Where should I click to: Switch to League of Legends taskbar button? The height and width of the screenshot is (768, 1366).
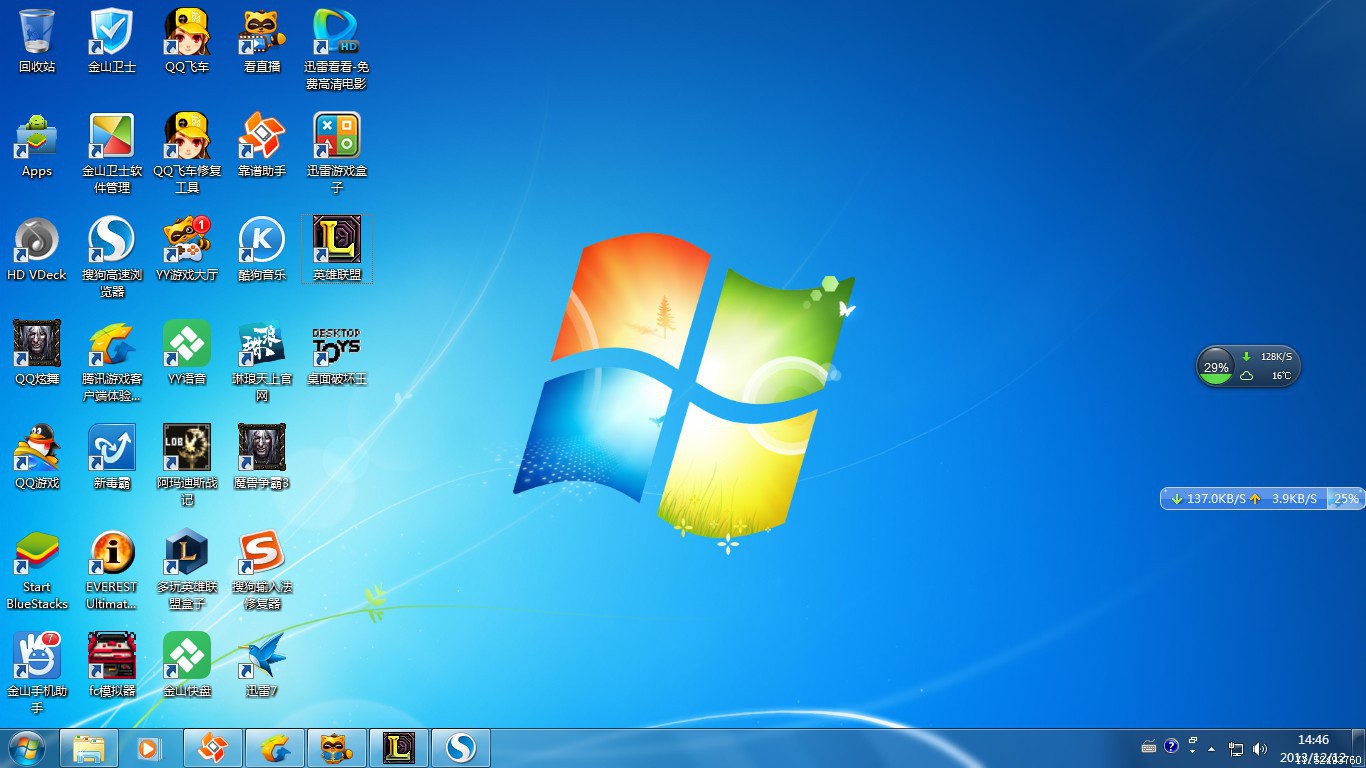point(399,748)
